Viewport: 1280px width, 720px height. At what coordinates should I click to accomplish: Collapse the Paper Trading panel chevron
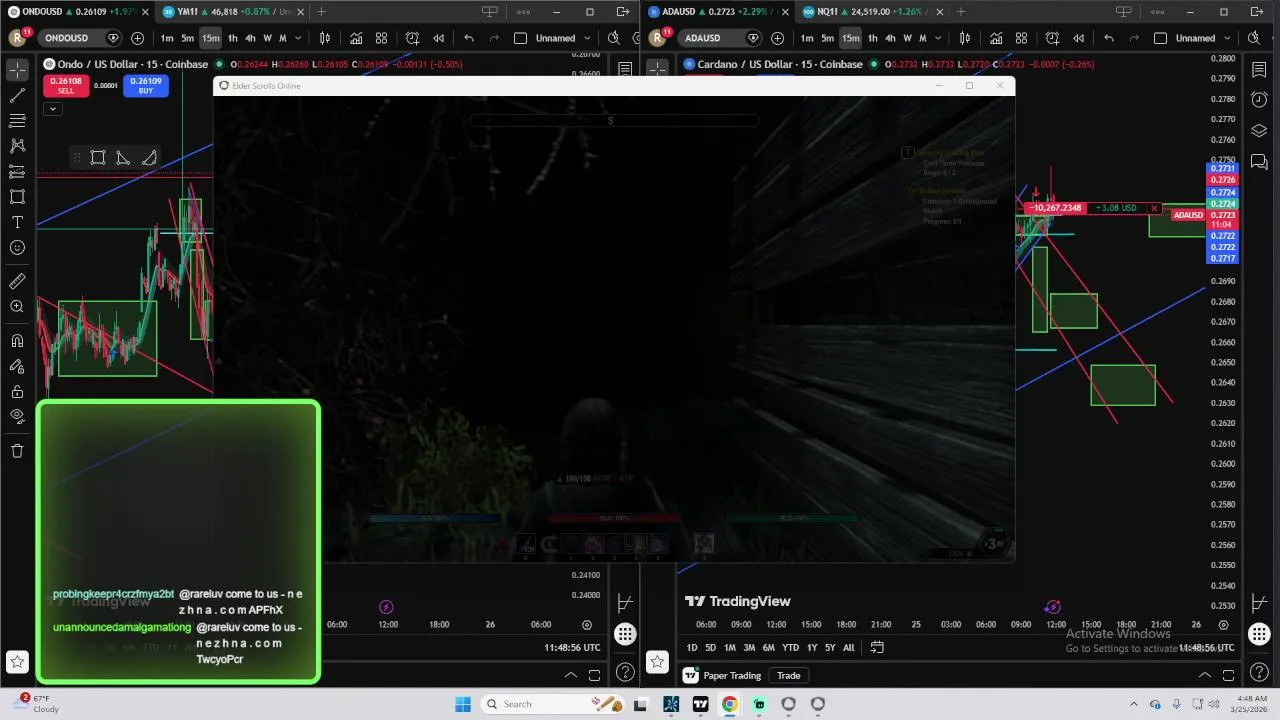click(1205, 676)
